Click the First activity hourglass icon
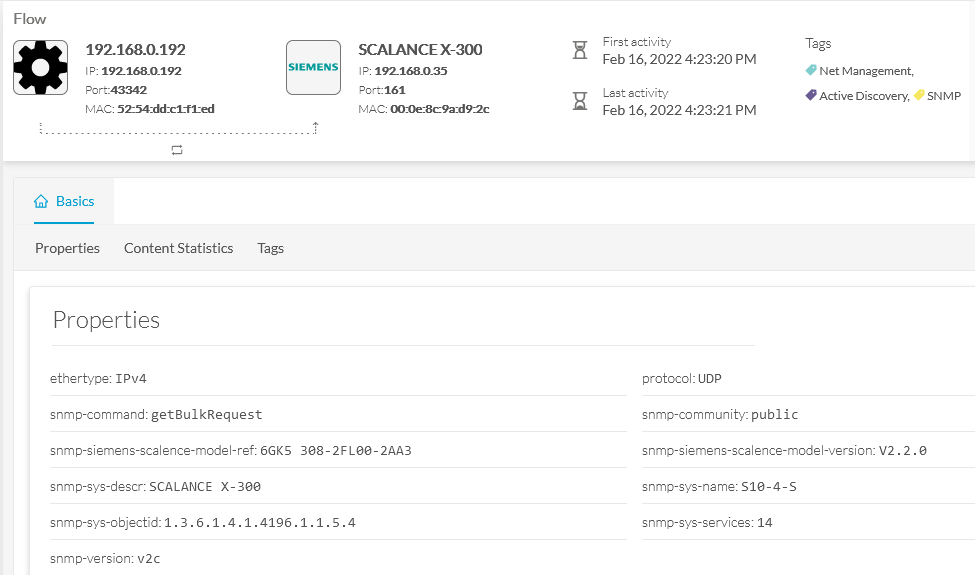 tap(580, 50)
